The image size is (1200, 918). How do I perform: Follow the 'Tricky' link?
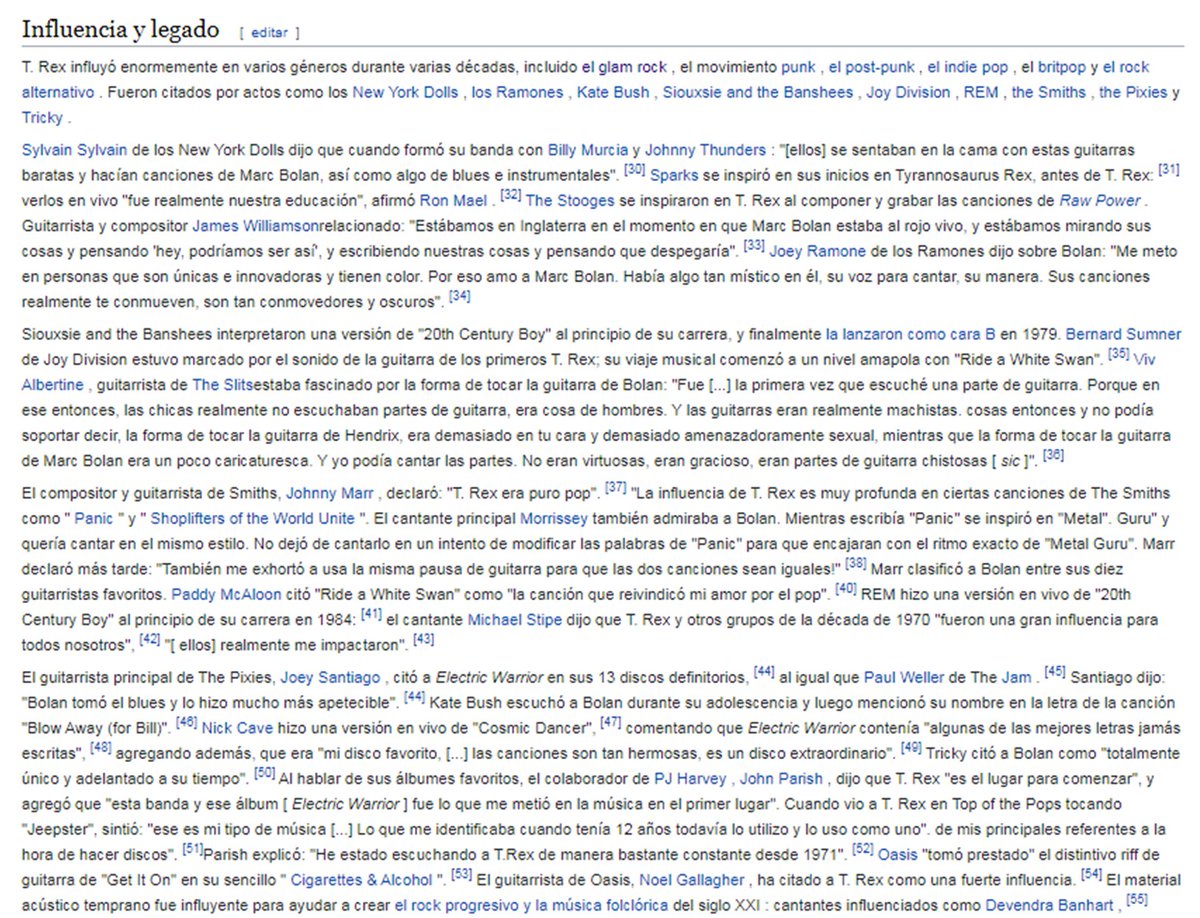click(42, 117)
